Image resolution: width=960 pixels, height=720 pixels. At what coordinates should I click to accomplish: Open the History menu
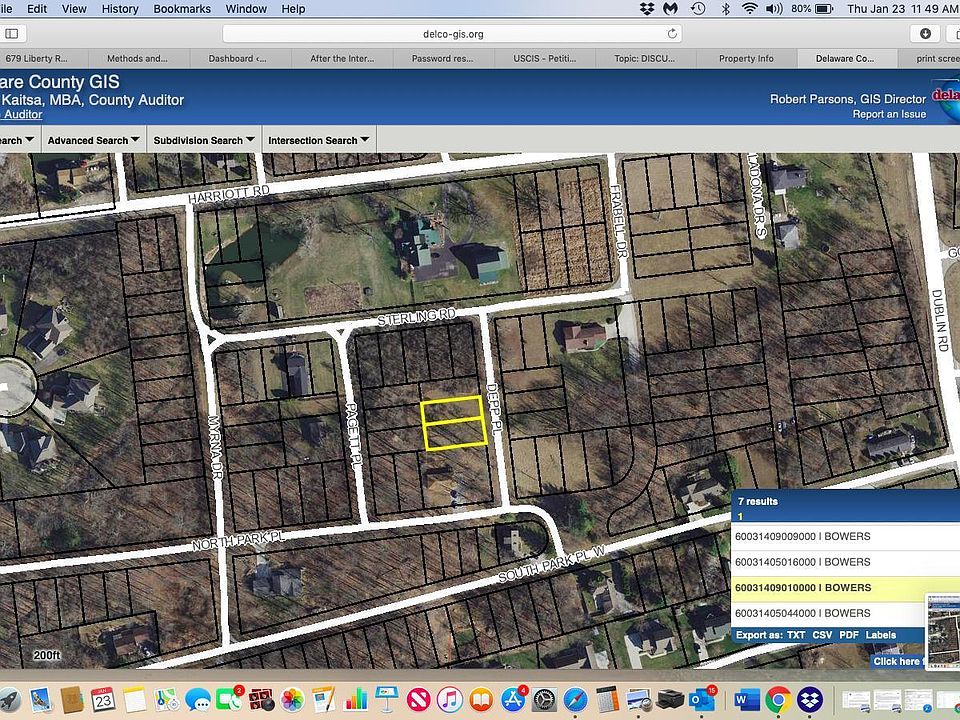119,9
